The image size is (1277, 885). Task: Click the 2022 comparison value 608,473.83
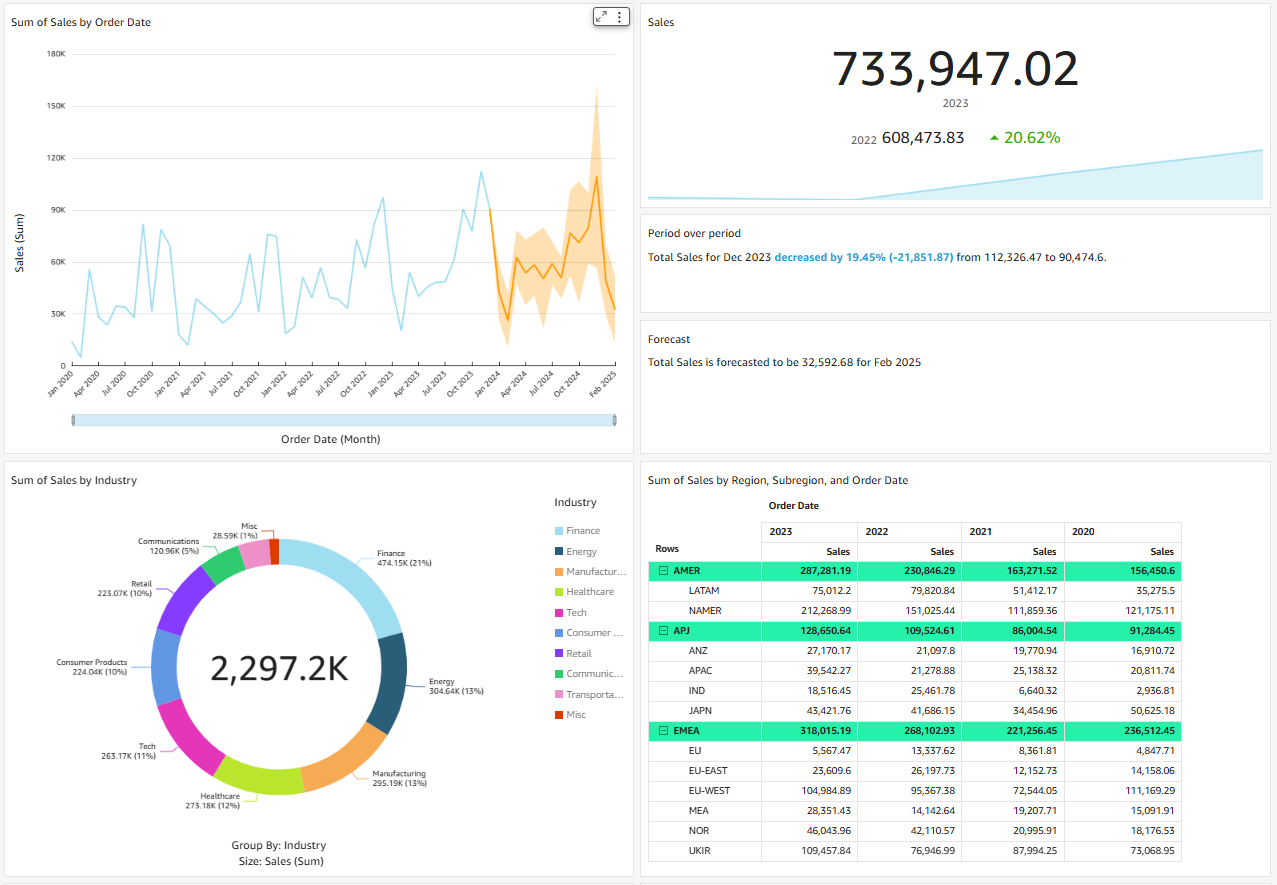[922, 138]
